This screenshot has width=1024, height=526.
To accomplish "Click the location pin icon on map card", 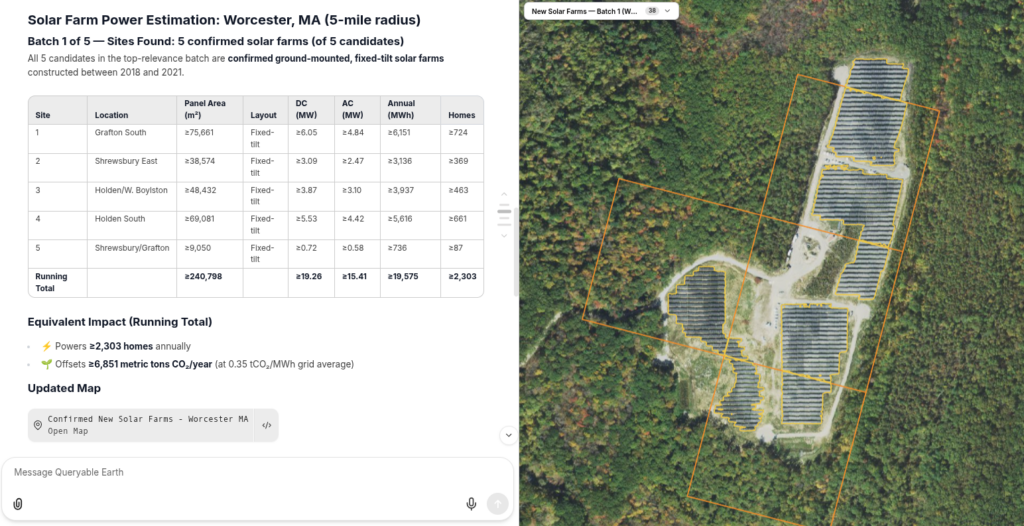I will click(x=38, y=425).
